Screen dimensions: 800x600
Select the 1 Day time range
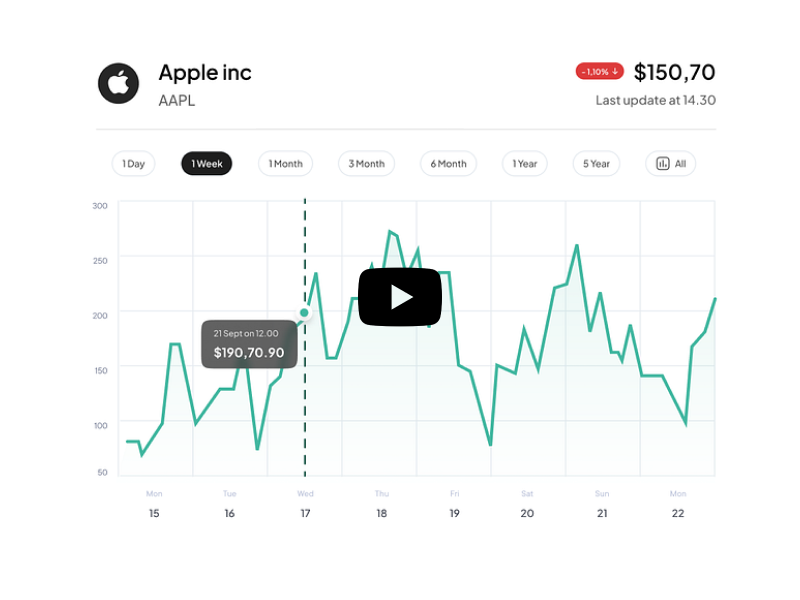[x=133, y=164]
